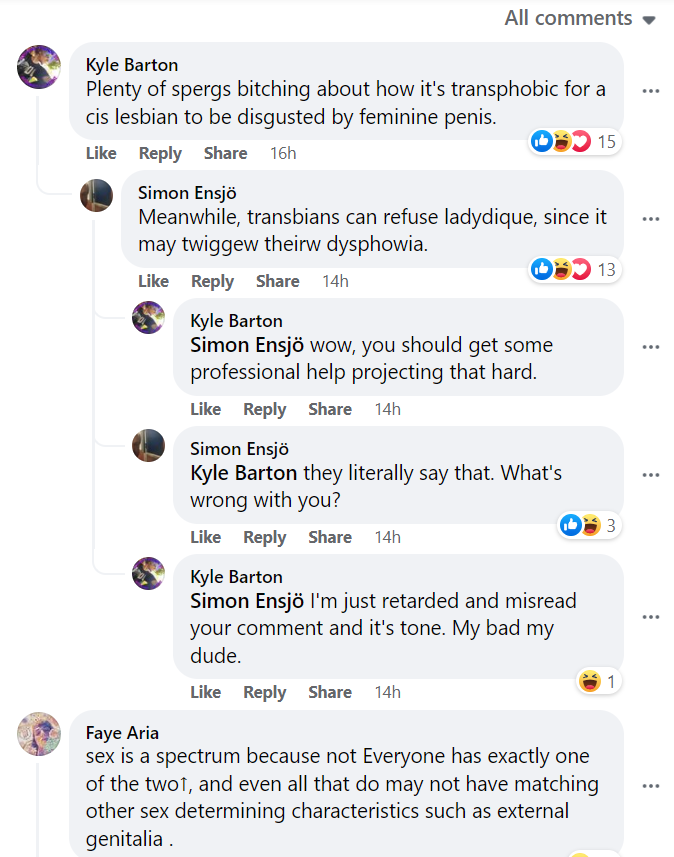This screenshot has height=857, width=674.
Task: View the 15 reactions on Kyle Barton's comment
Action: click(575, 142)
